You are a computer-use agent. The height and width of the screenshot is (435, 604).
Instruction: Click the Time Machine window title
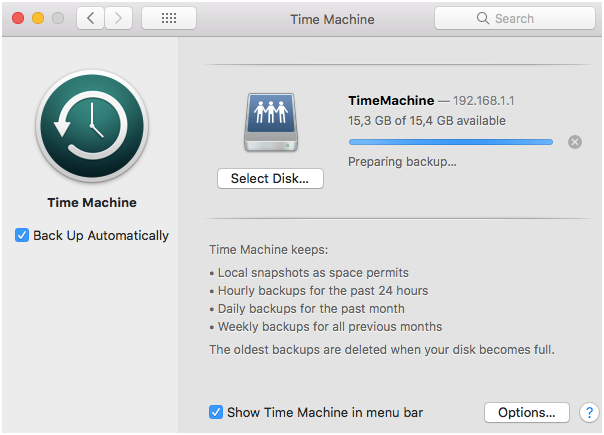pos(330,19)
